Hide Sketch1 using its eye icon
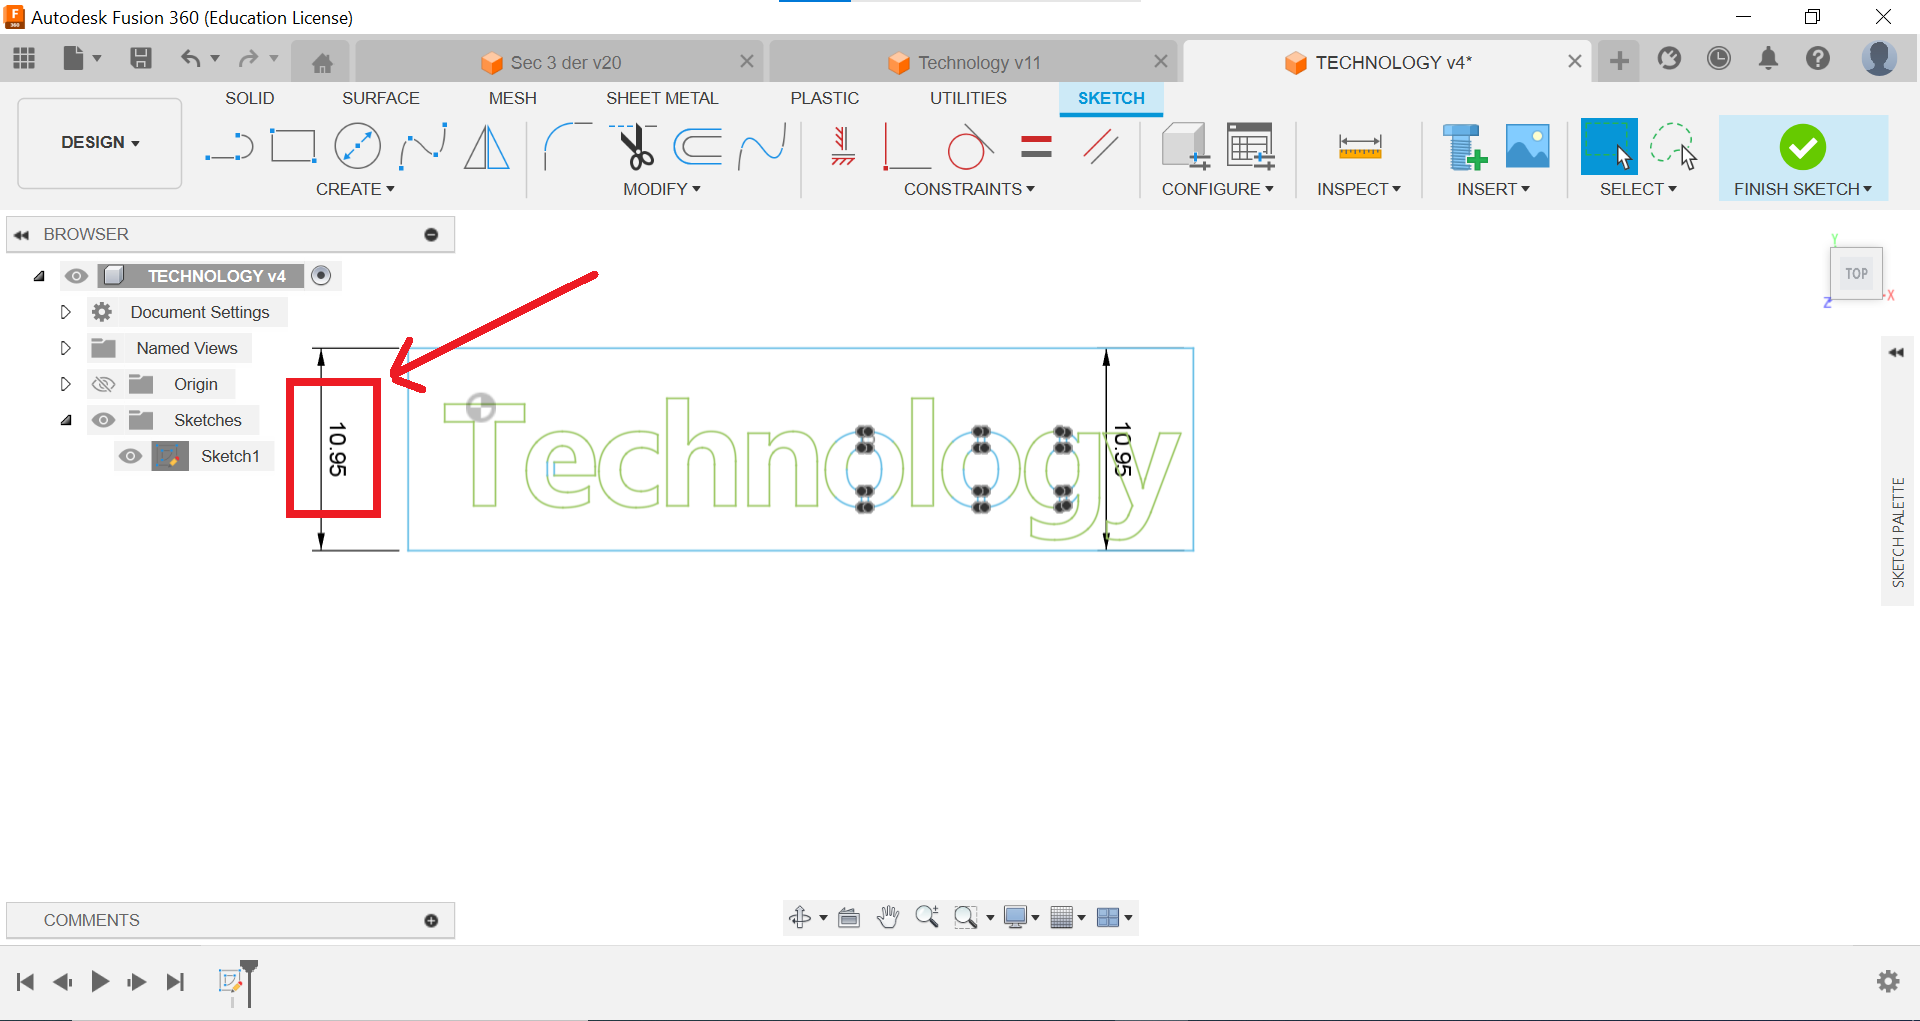 click(130, 456)
